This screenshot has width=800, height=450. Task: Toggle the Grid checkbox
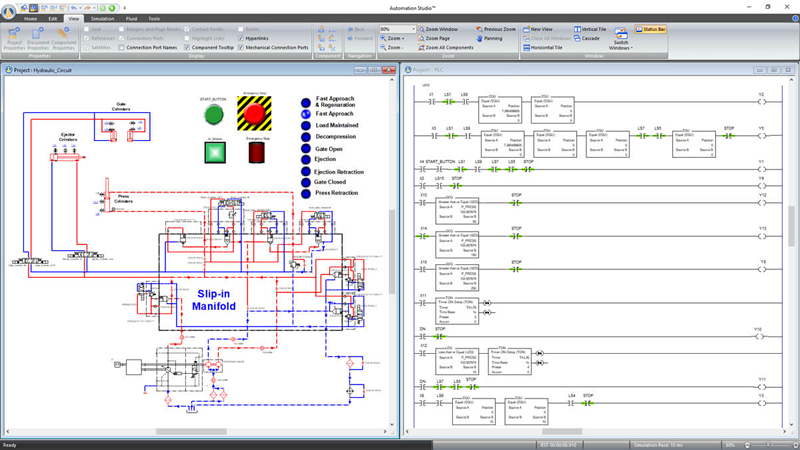pyautogui.click(x=86, y=30)
